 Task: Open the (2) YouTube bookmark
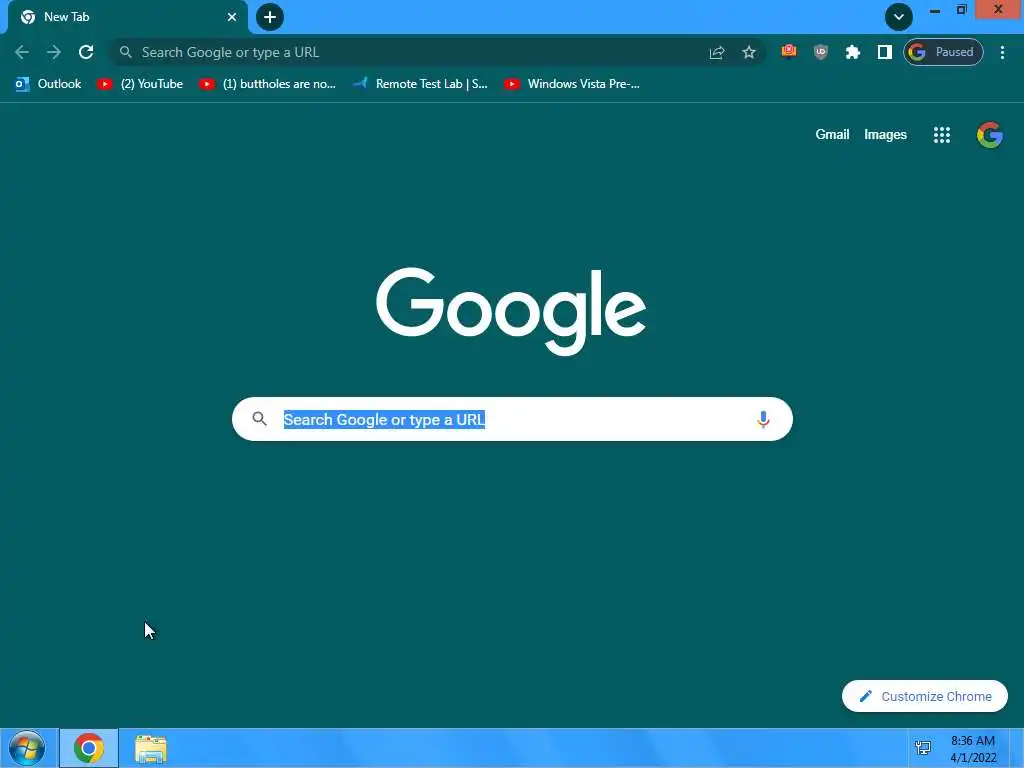(140, 84)
